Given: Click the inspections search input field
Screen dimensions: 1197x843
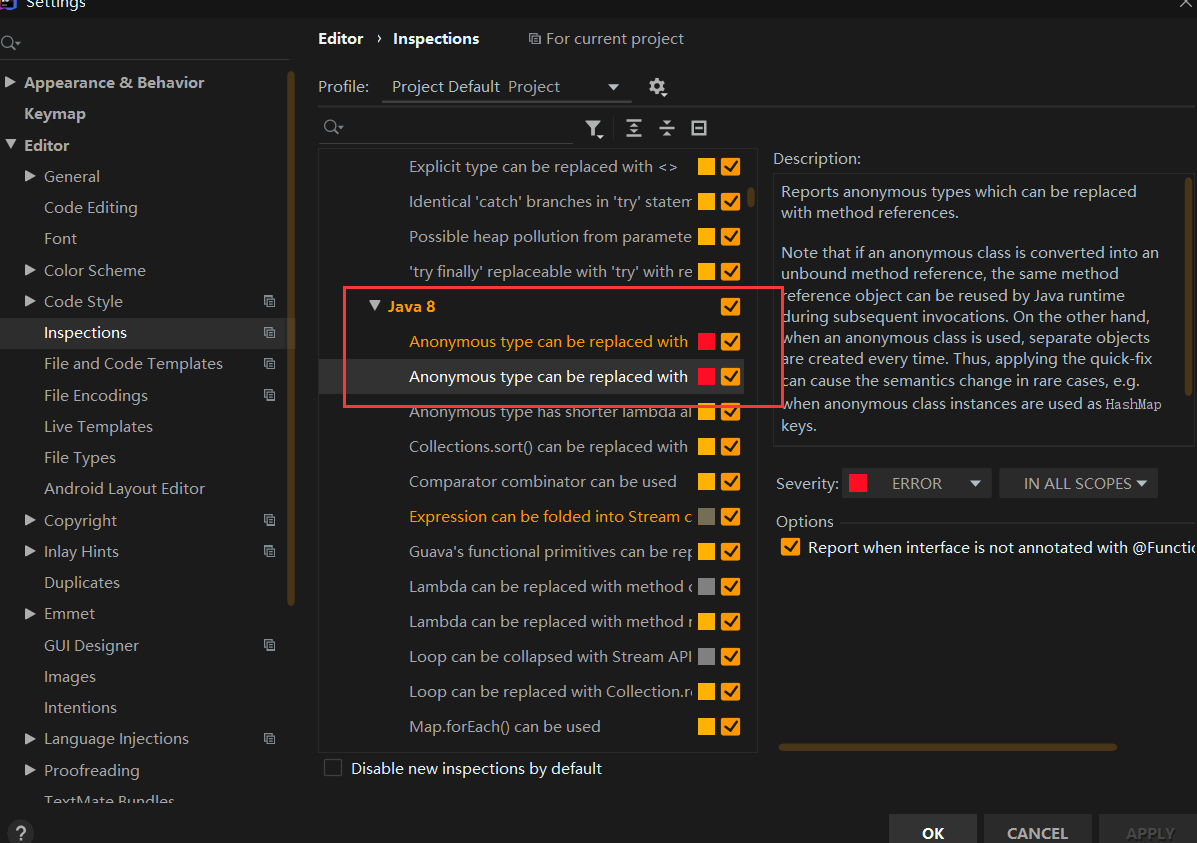Looking at the screenshot, I should point(455,128).
